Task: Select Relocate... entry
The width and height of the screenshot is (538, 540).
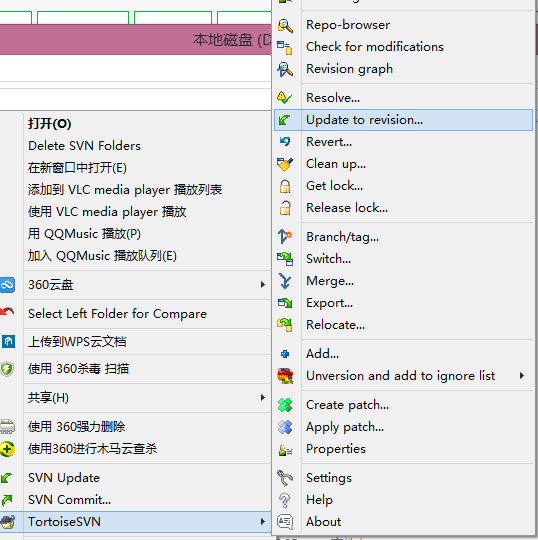Action: 403,325
